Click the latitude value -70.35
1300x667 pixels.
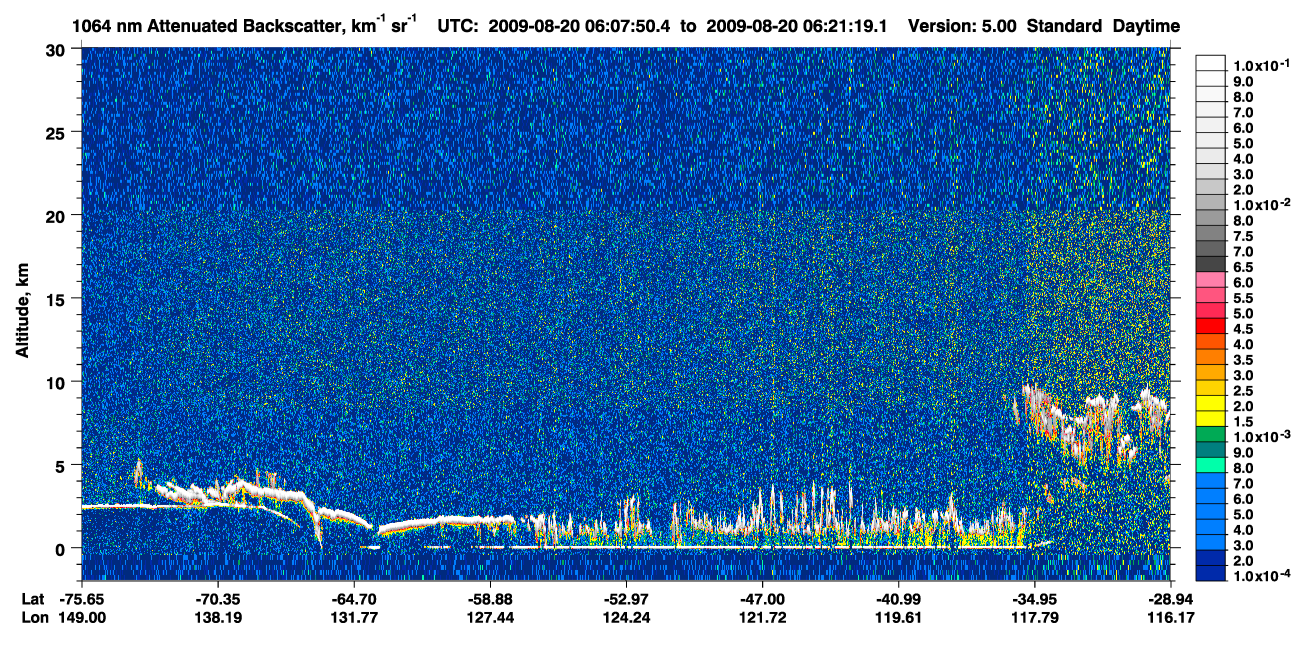(218, 598)
